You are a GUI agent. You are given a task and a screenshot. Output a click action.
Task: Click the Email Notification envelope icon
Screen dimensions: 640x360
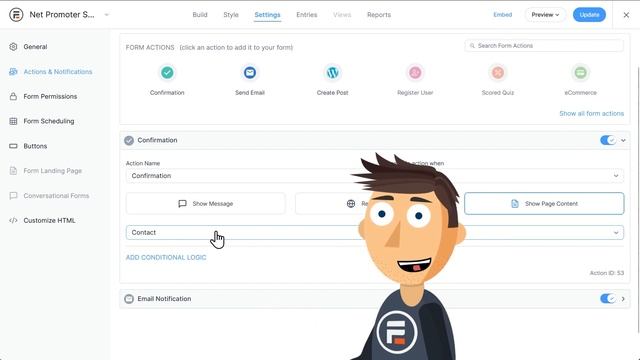[129, 299]
